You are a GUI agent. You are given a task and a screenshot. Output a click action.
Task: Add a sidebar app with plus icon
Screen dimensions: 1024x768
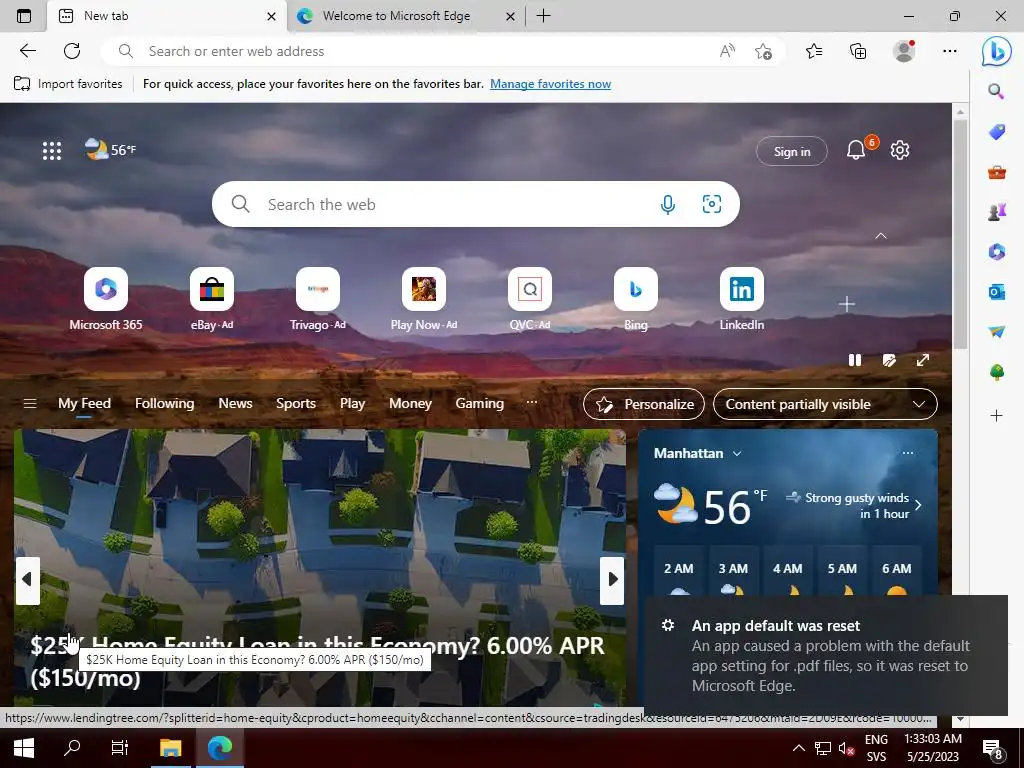pyautogui.click(x=997, y=415)
